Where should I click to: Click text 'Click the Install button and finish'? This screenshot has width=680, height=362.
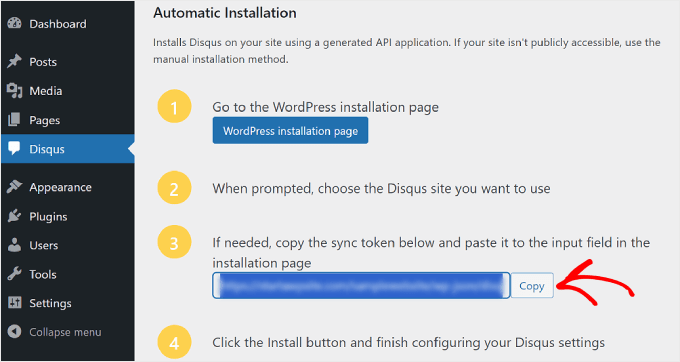point(310,342)
